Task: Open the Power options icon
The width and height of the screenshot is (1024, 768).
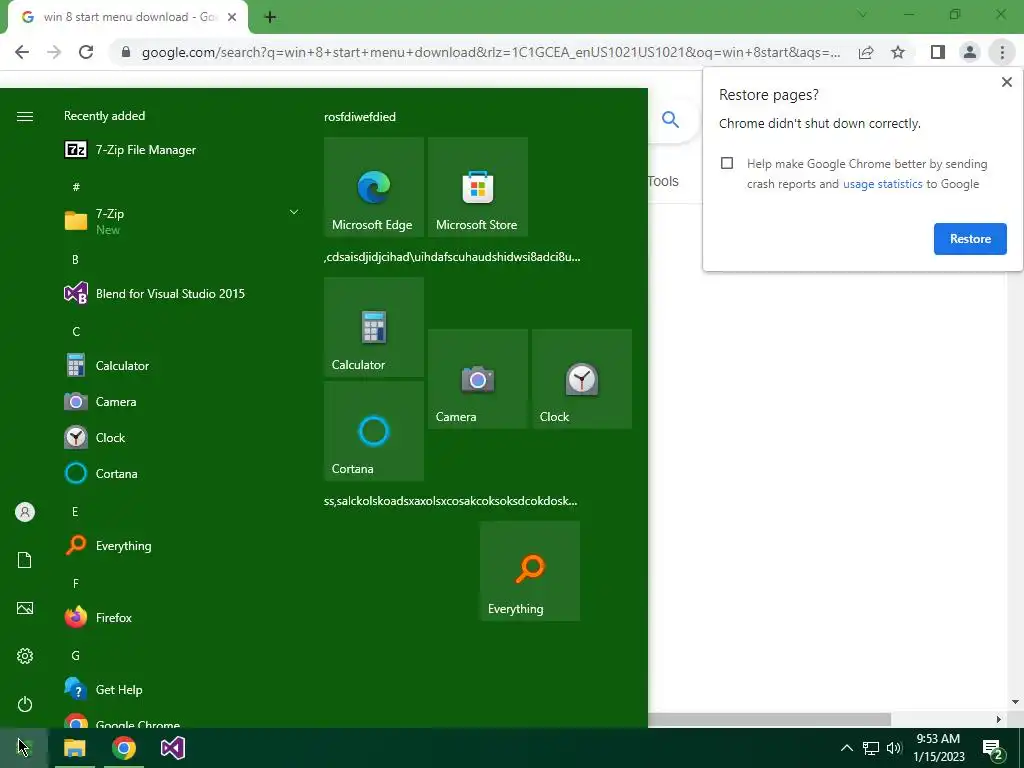Action: 25,704
